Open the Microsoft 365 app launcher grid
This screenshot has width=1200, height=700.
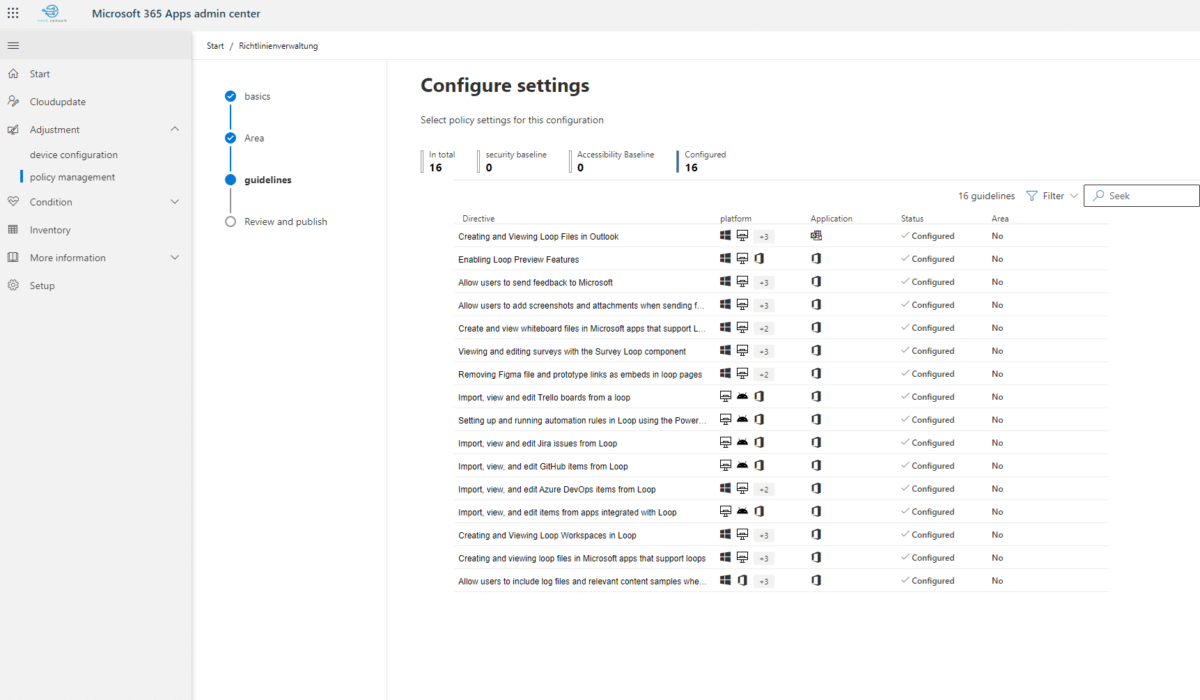[x=13, y=13]
